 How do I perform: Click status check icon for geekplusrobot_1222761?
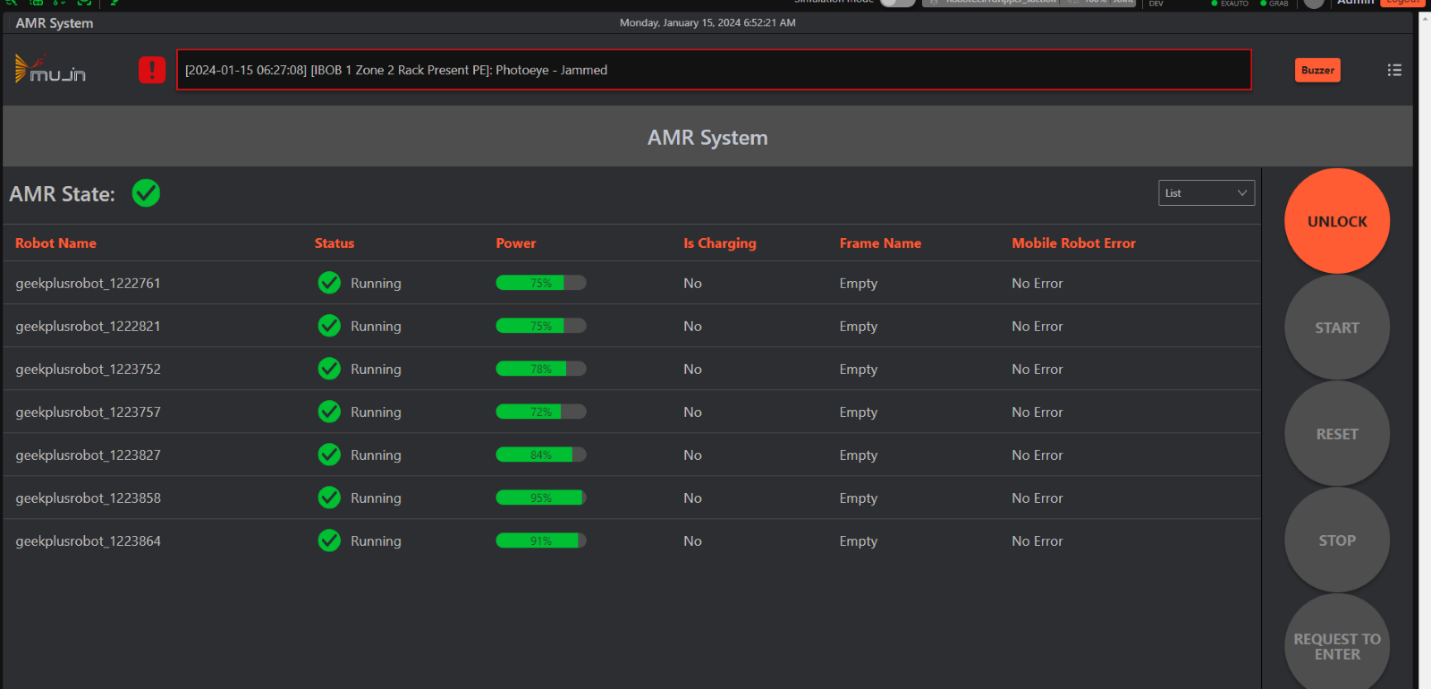329,283
